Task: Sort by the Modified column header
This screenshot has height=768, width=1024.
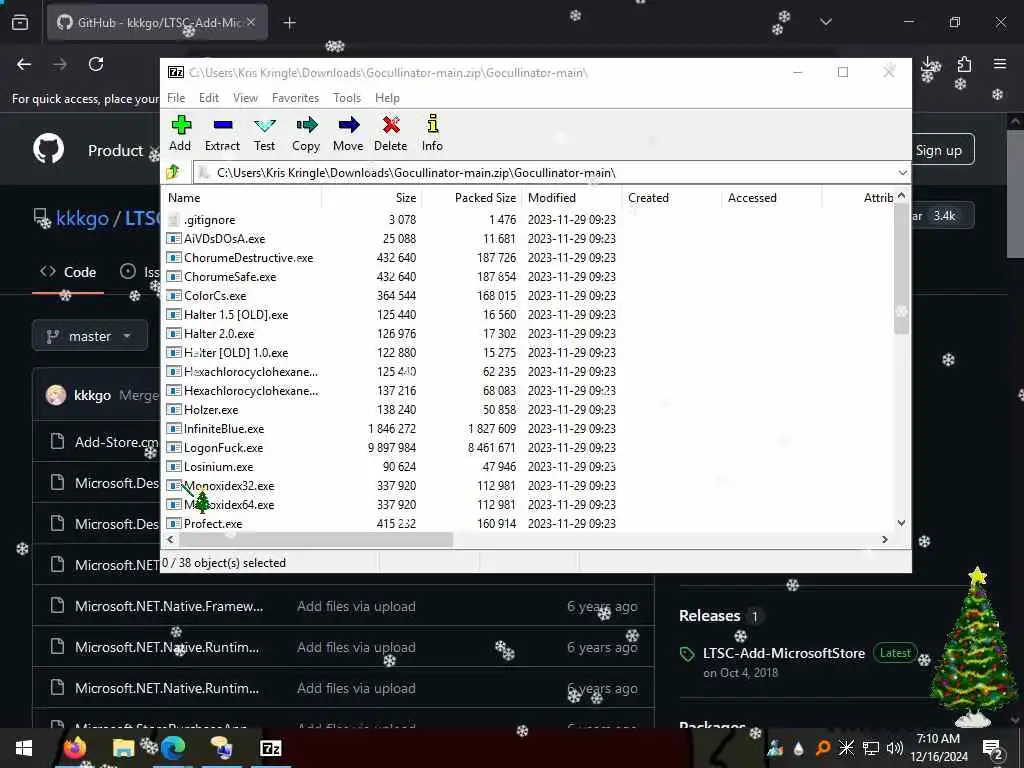Action: pos(572,198)
